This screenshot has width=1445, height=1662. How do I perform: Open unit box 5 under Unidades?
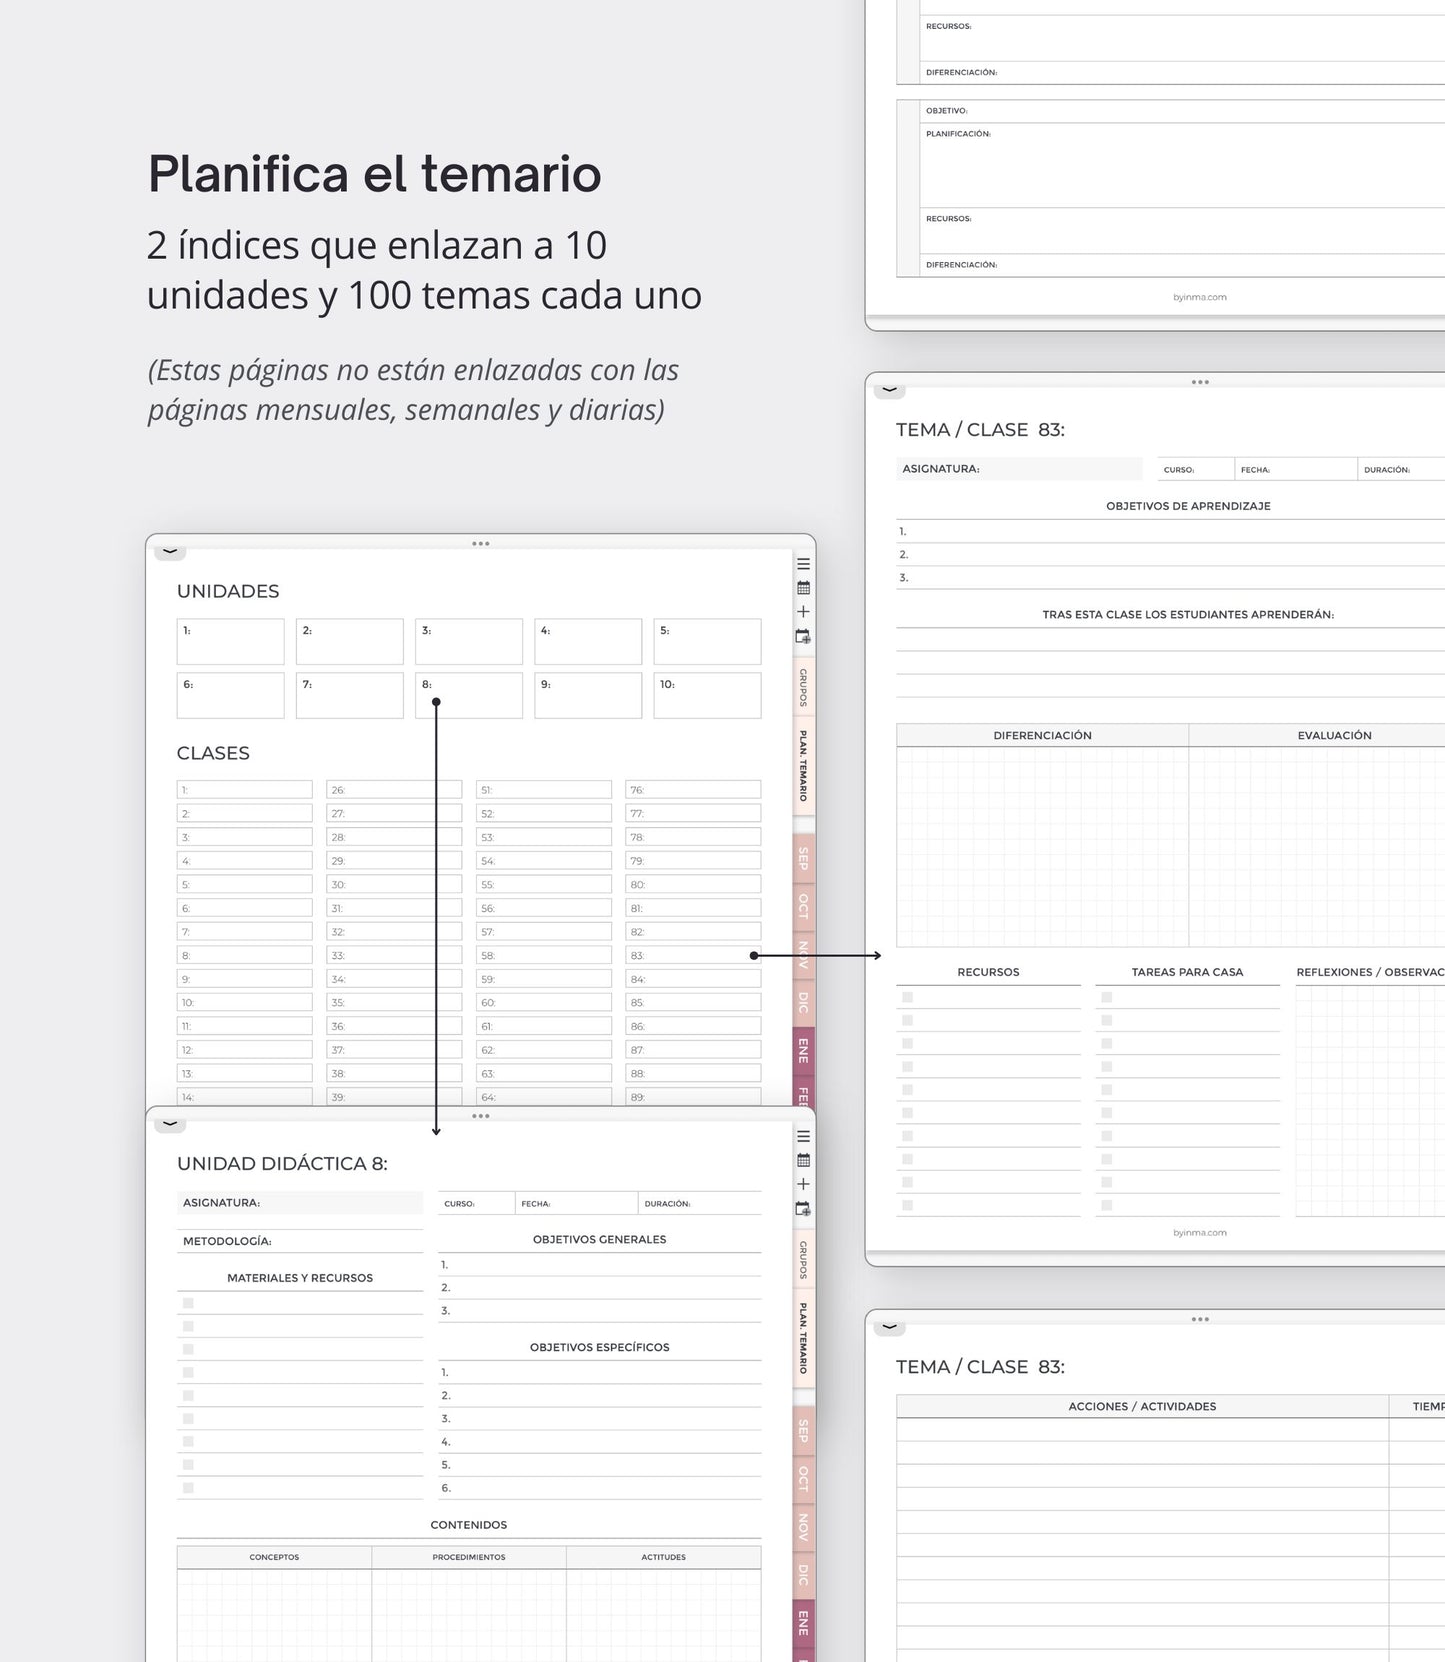pos(707,641)
